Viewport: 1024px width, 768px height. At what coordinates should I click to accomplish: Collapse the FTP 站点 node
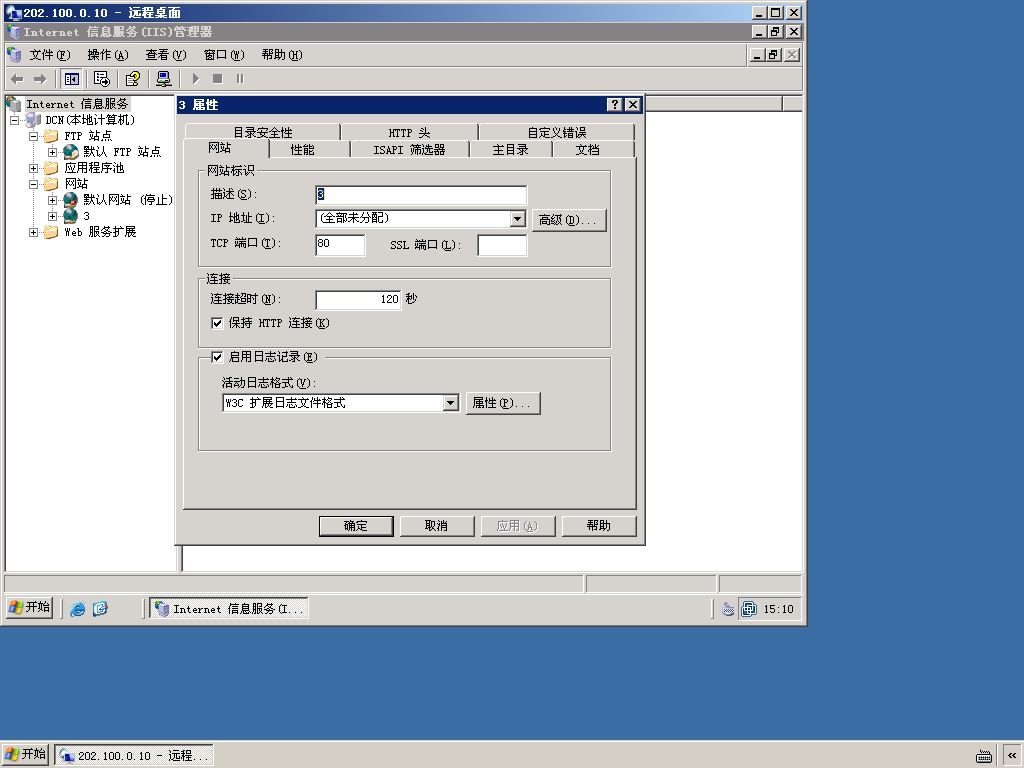click(33, 136)
